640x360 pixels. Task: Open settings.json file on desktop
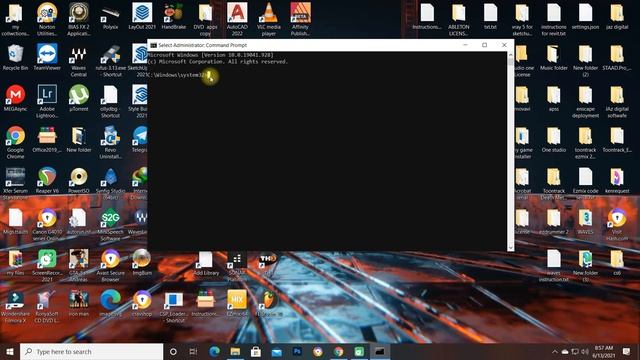(x=585, y=16)
